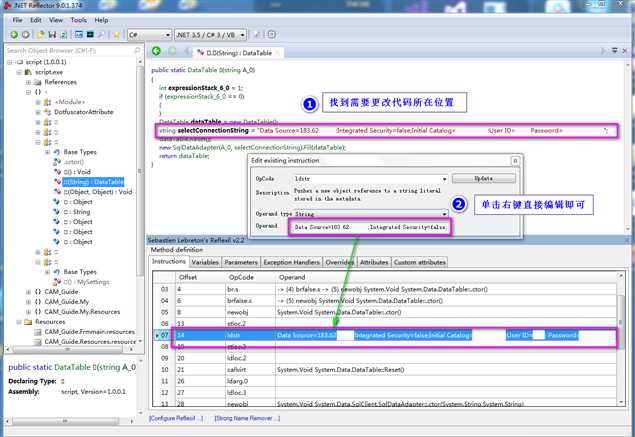Image resolution: width=635 pixels, height=437 pixels.
Task: Expand the DotfuscatorAttribute tree node
Action: click(38, 112)
